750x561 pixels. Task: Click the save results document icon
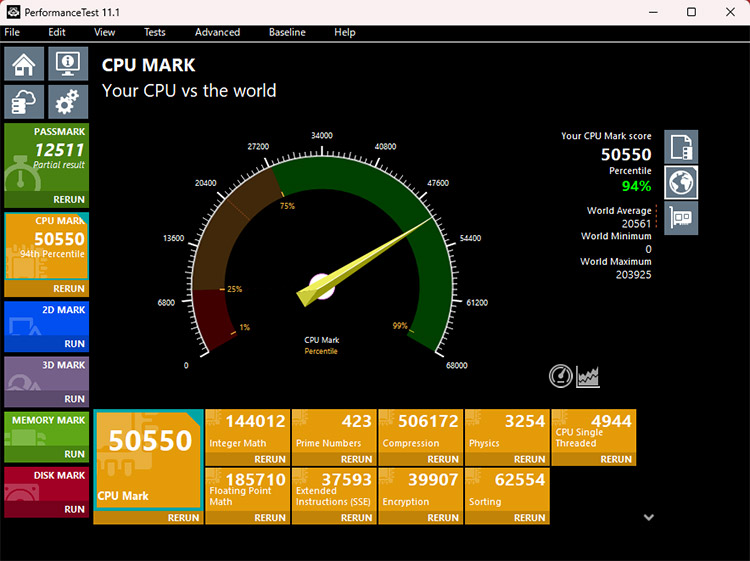coord(681,147)
